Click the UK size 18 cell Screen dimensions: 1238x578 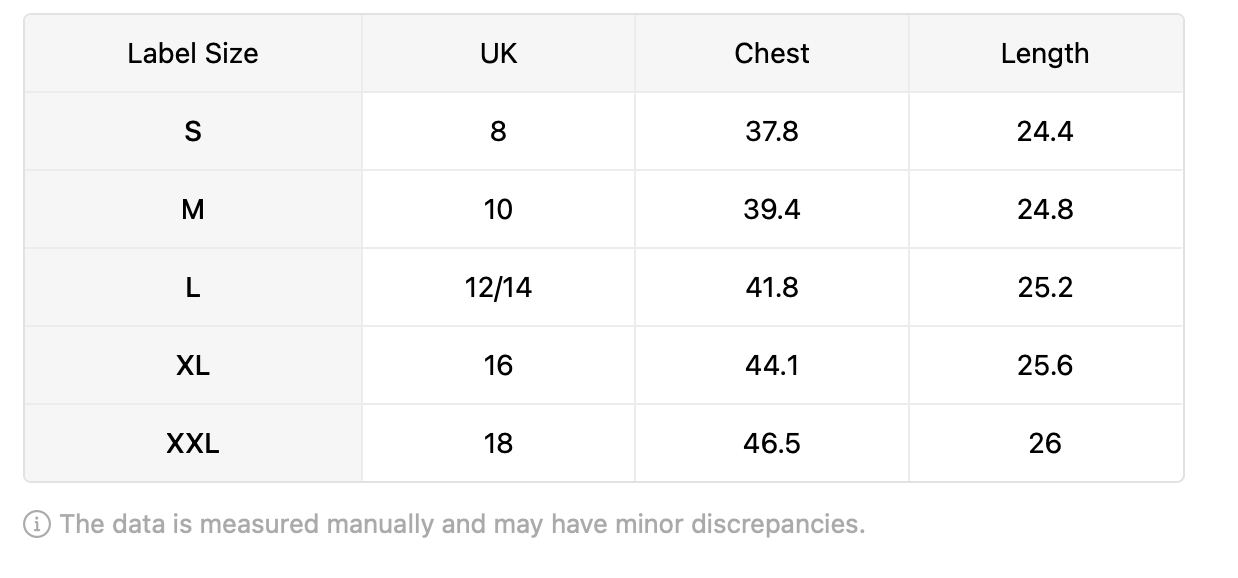[x=498, y=443]
